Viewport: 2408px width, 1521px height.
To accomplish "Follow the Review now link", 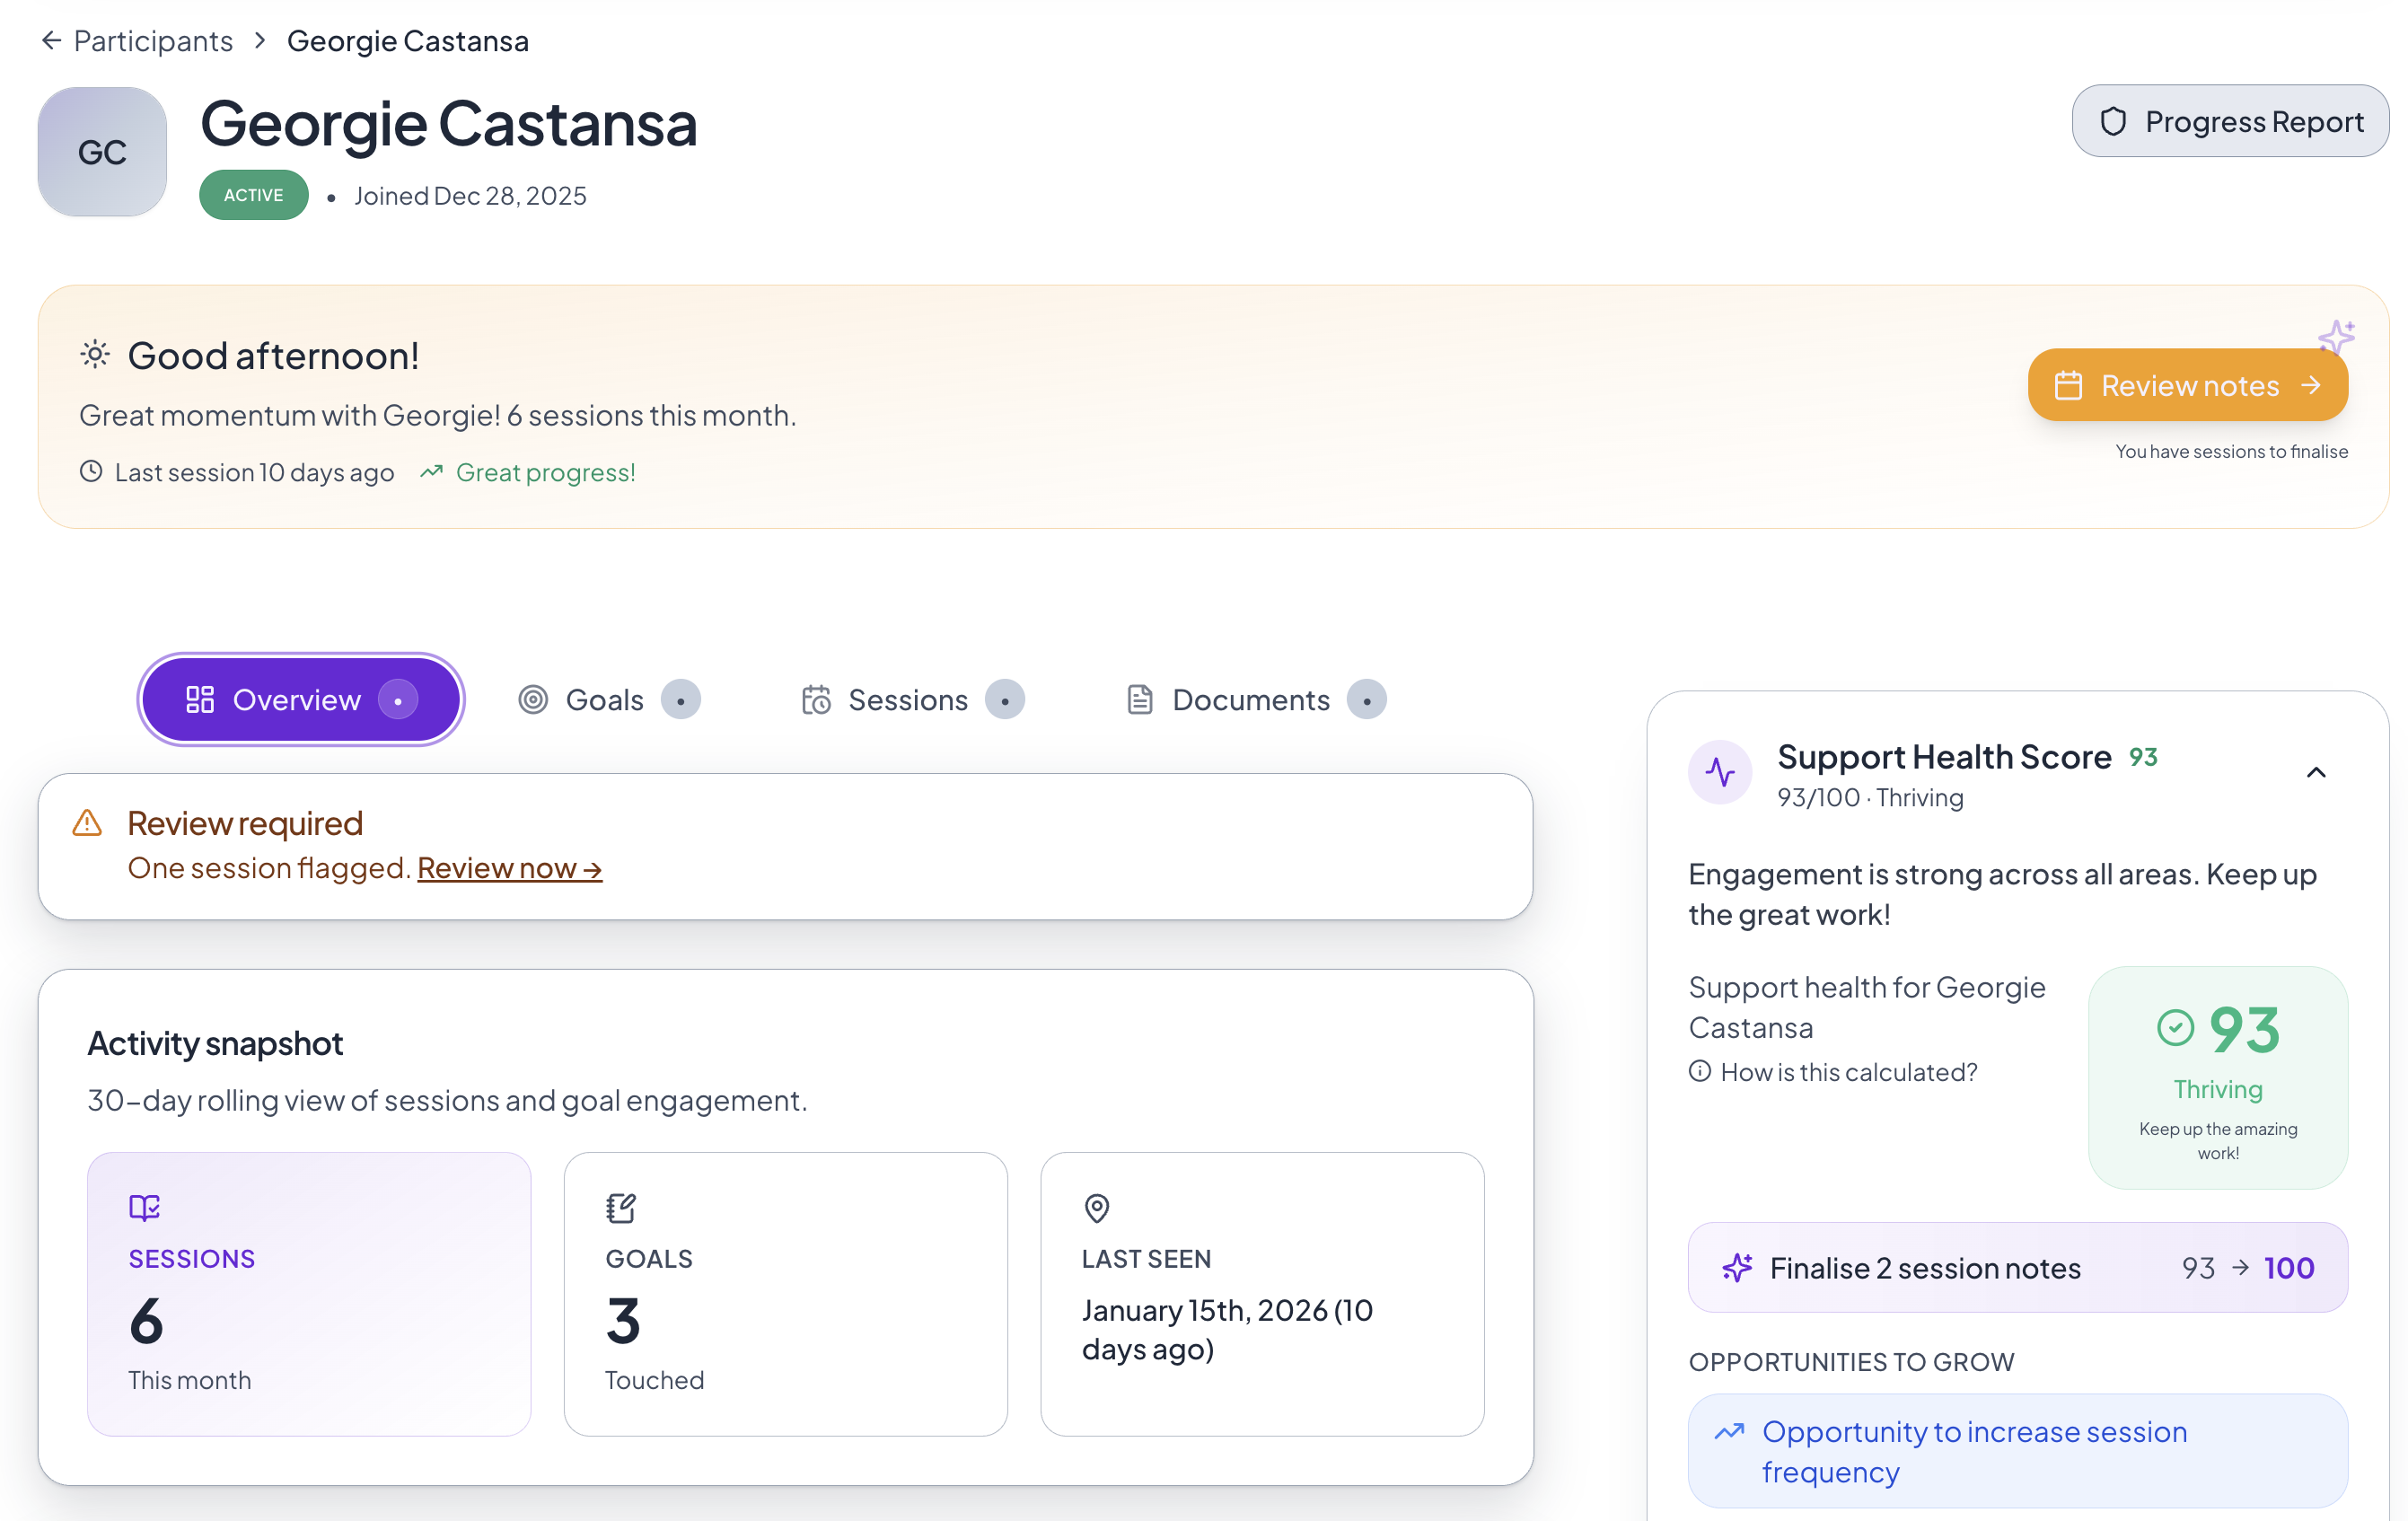I will pos(509,868).
